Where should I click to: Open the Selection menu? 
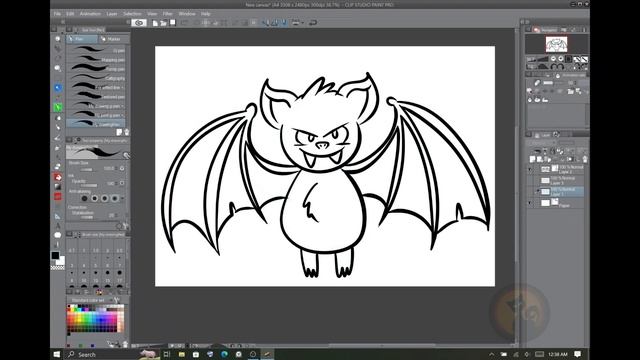[132, 14]
